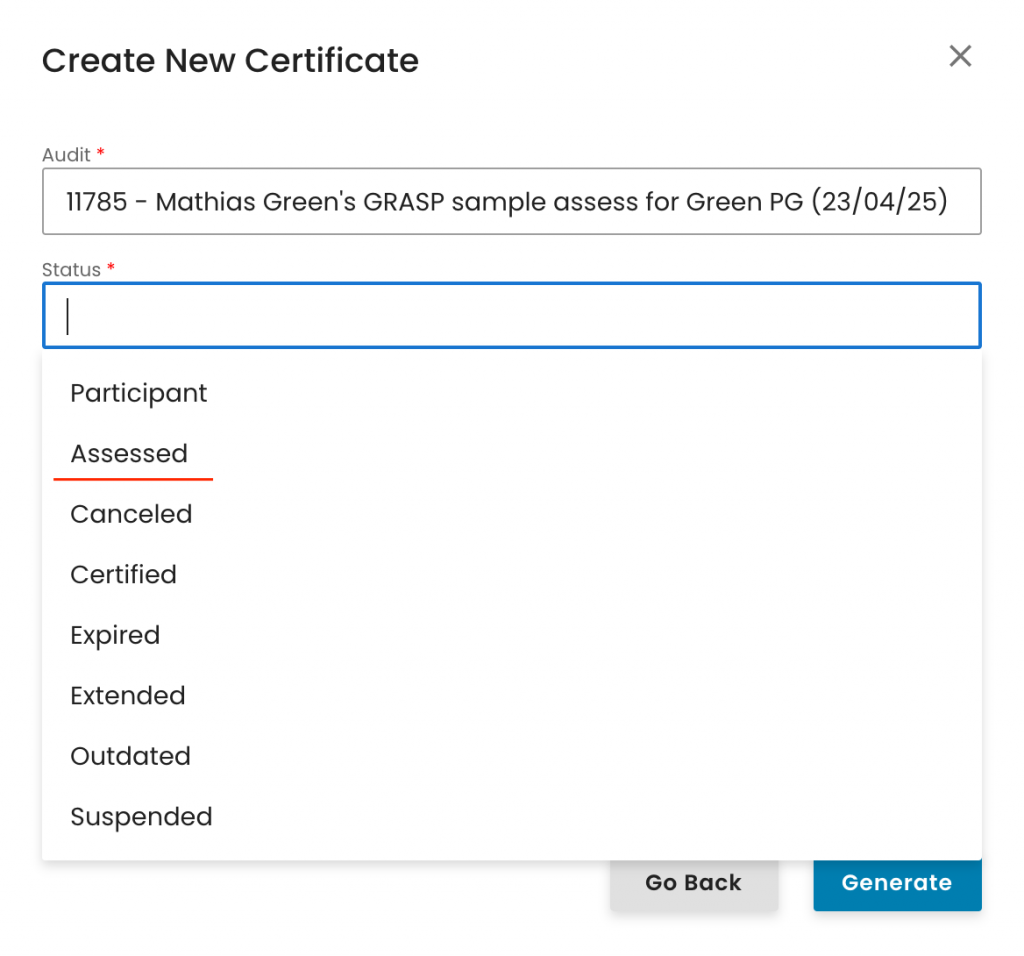This screenshot has width=1024, height=956.
Task: Close the Create New Certificate dialog
Action: [x=960, y=57]
